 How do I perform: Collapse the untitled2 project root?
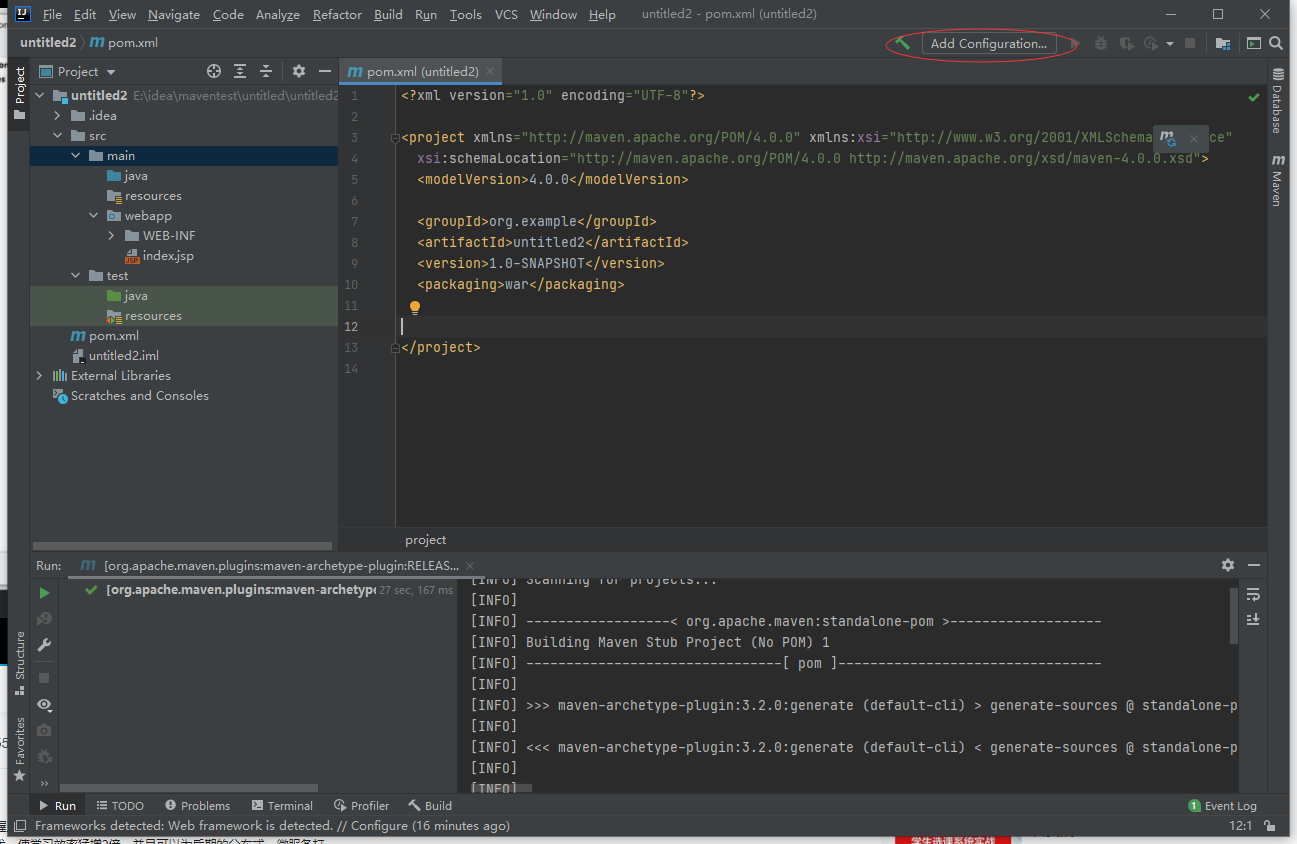tap(40, 96)
